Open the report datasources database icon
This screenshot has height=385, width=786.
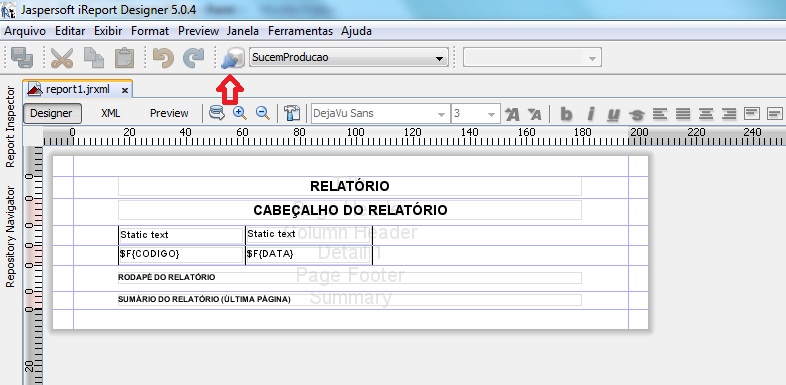click(x=233, y=58)
